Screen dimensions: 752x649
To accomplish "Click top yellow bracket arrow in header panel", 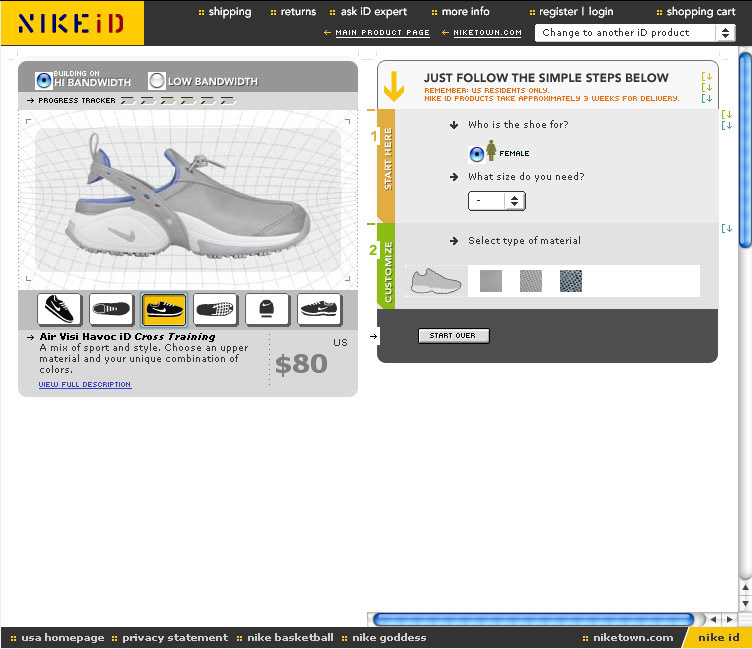I will (x=707, y=76).
